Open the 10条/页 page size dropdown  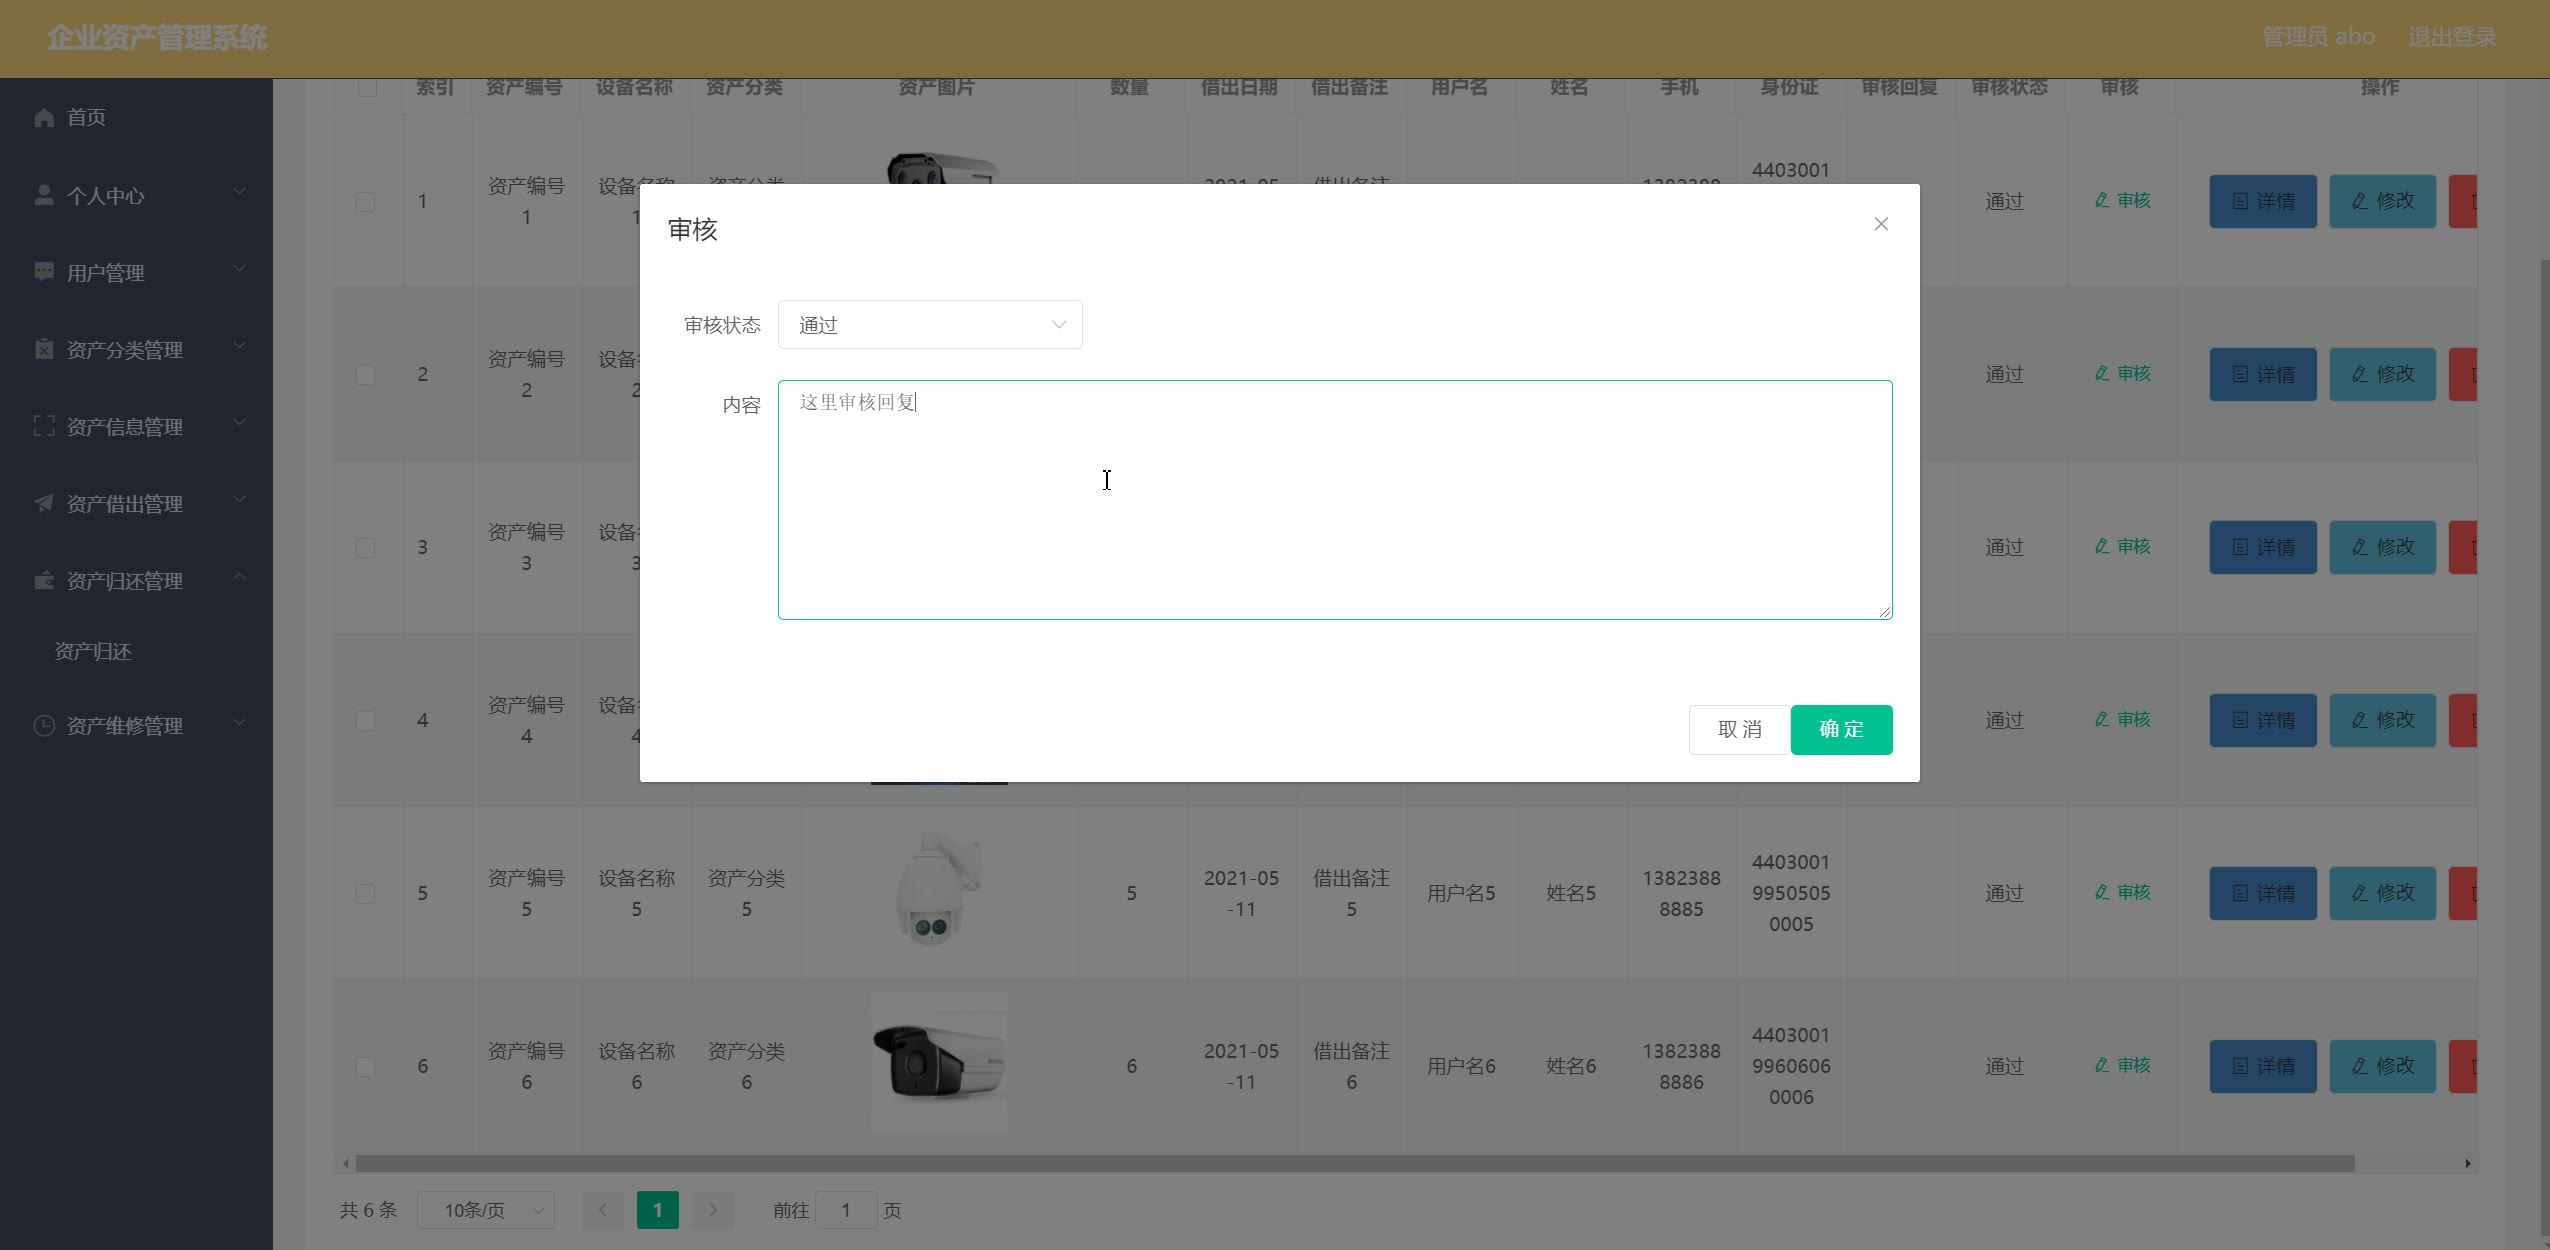[x=486, y=1211]
